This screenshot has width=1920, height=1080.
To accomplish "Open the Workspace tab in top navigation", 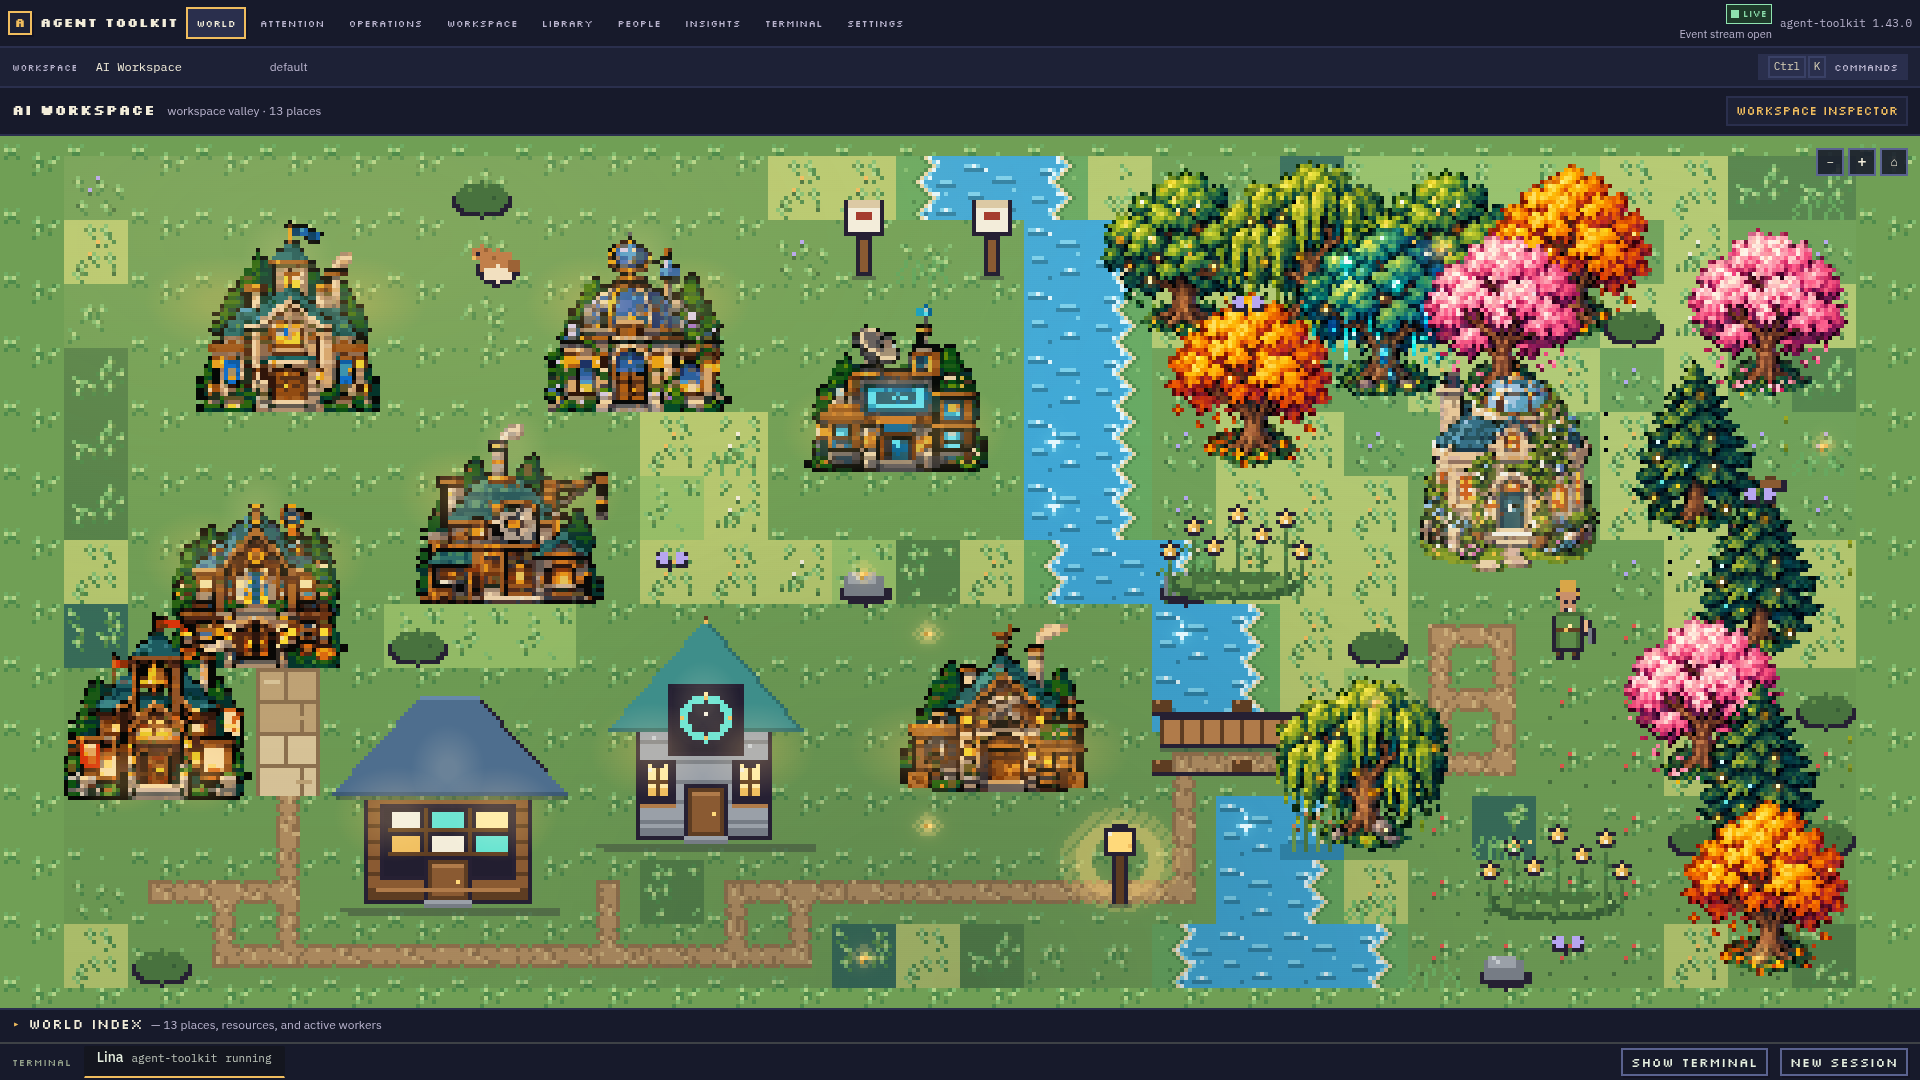I will point(483,23).
